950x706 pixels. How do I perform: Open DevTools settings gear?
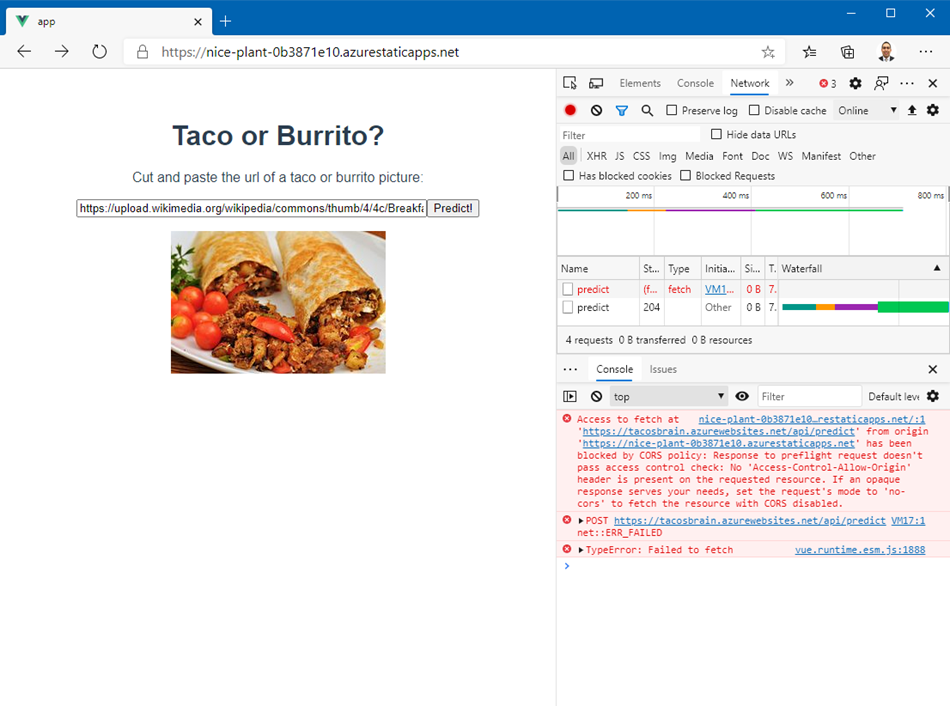click(855, 83)
